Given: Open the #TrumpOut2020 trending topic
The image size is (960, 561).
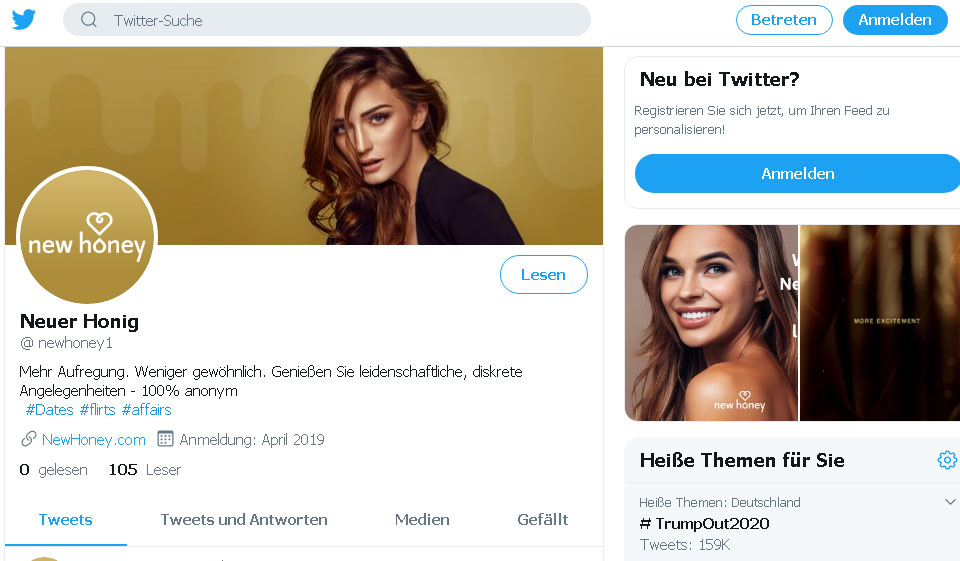Looking at the screenshot, I should (x=704, y=523).
